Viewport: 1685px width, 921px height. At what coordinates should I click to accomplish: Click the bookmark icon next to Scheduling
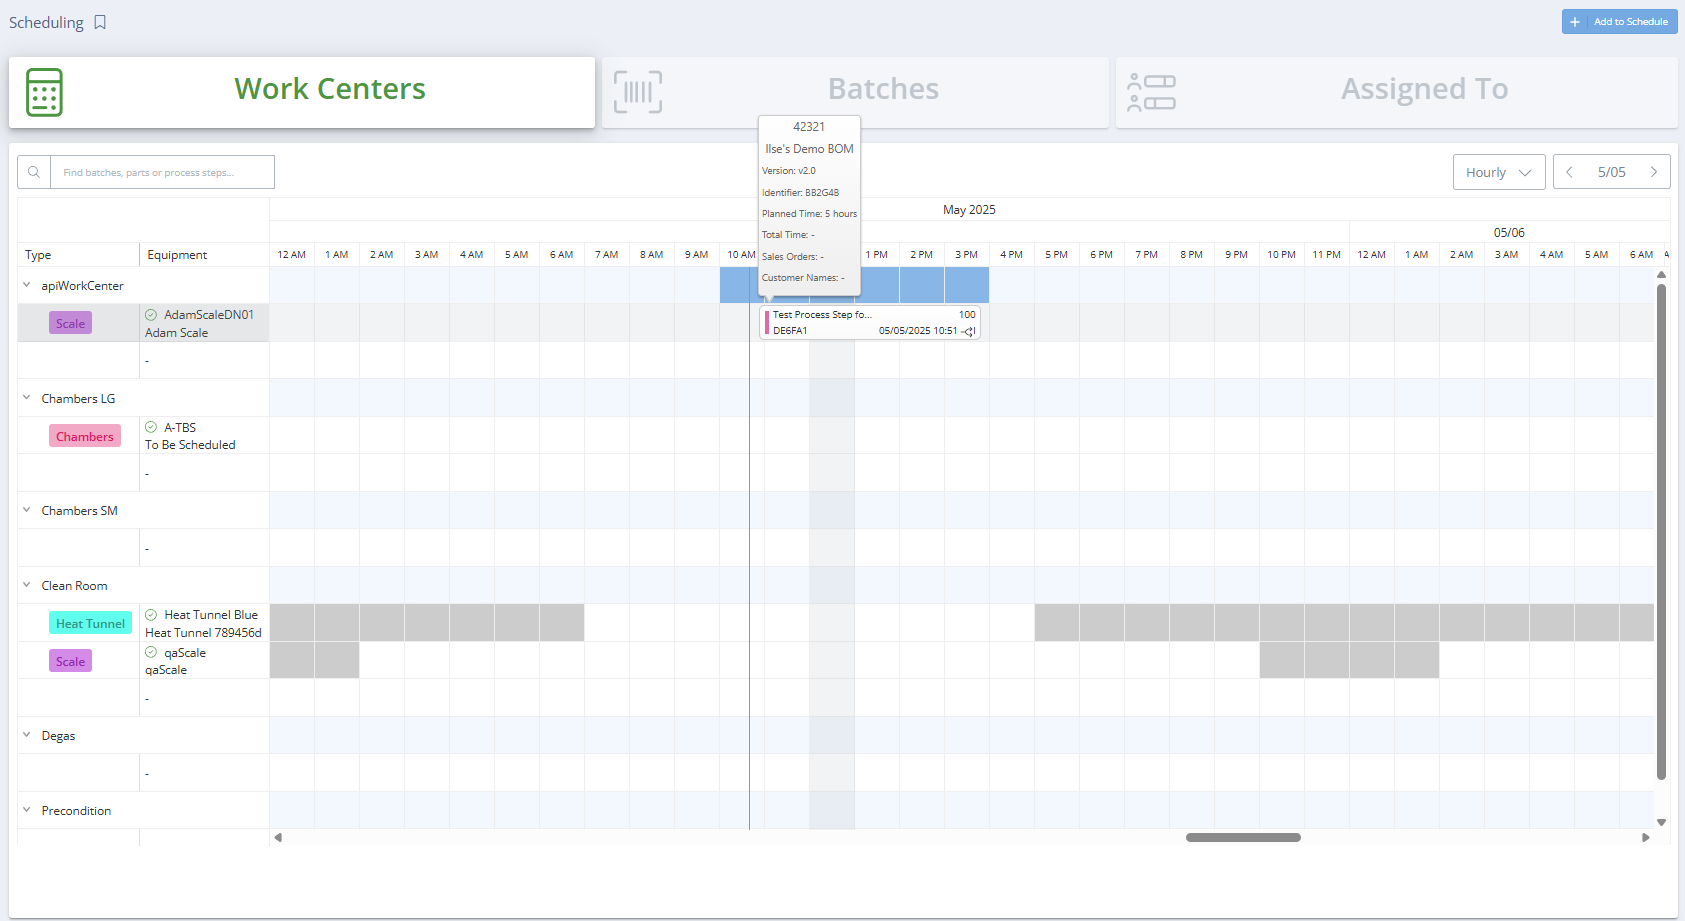[100, 22]
